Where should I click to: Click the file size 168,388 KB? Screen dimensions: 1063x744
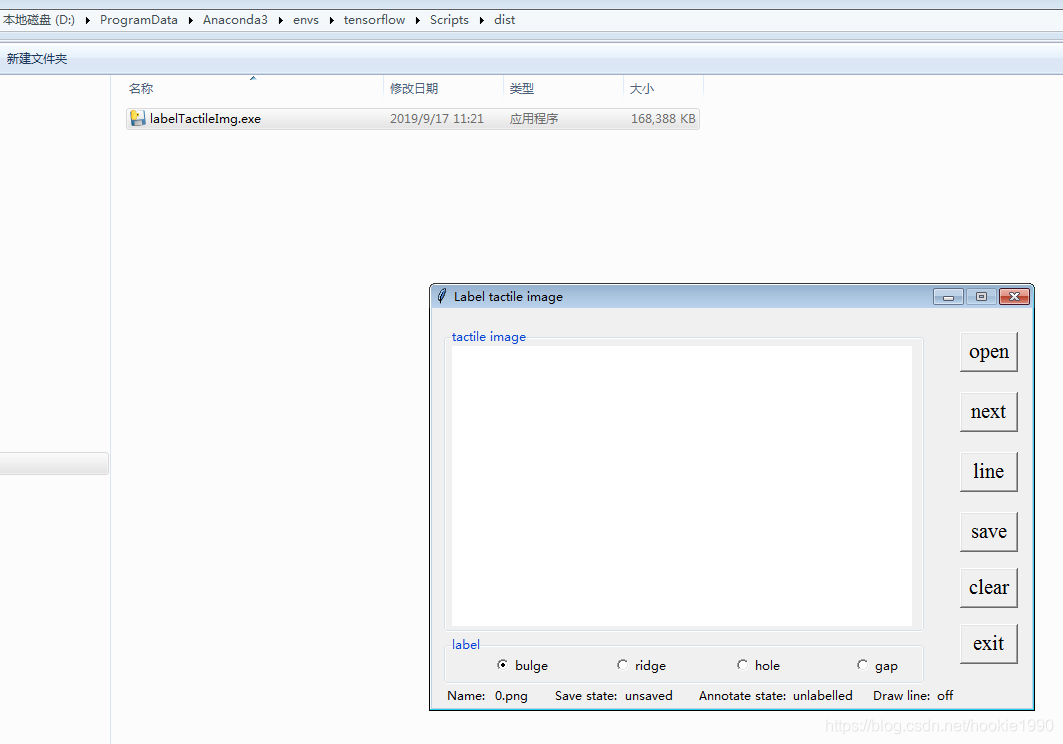tap(663, 119)
